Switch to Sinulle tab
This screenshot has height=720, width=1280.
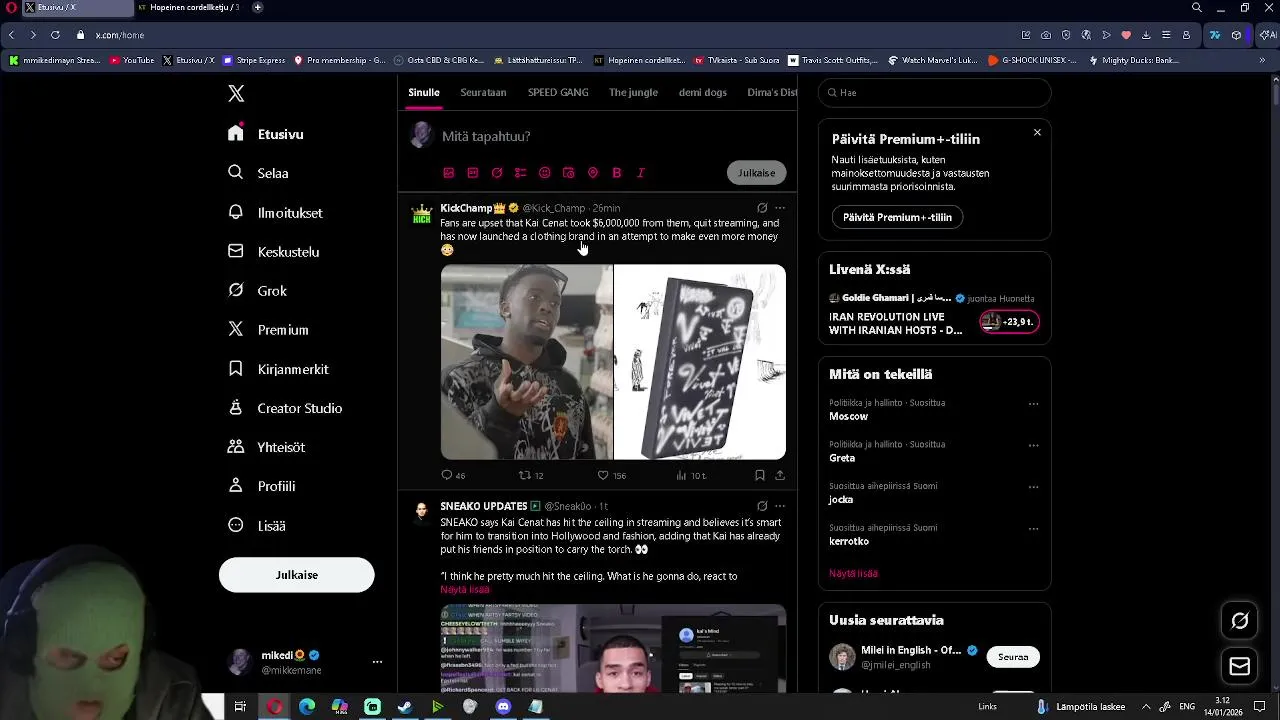pyautogui.click(x=423, y=92)
